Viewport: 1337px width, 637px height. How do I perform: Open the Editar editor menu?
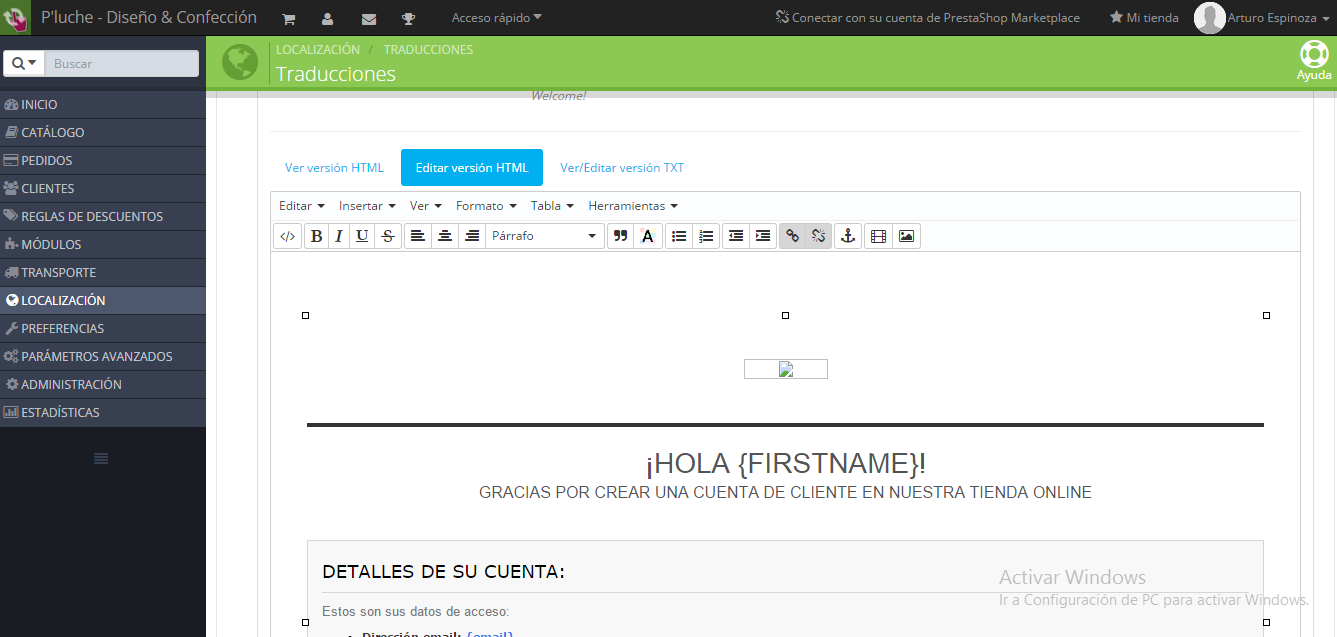(302, 206)
